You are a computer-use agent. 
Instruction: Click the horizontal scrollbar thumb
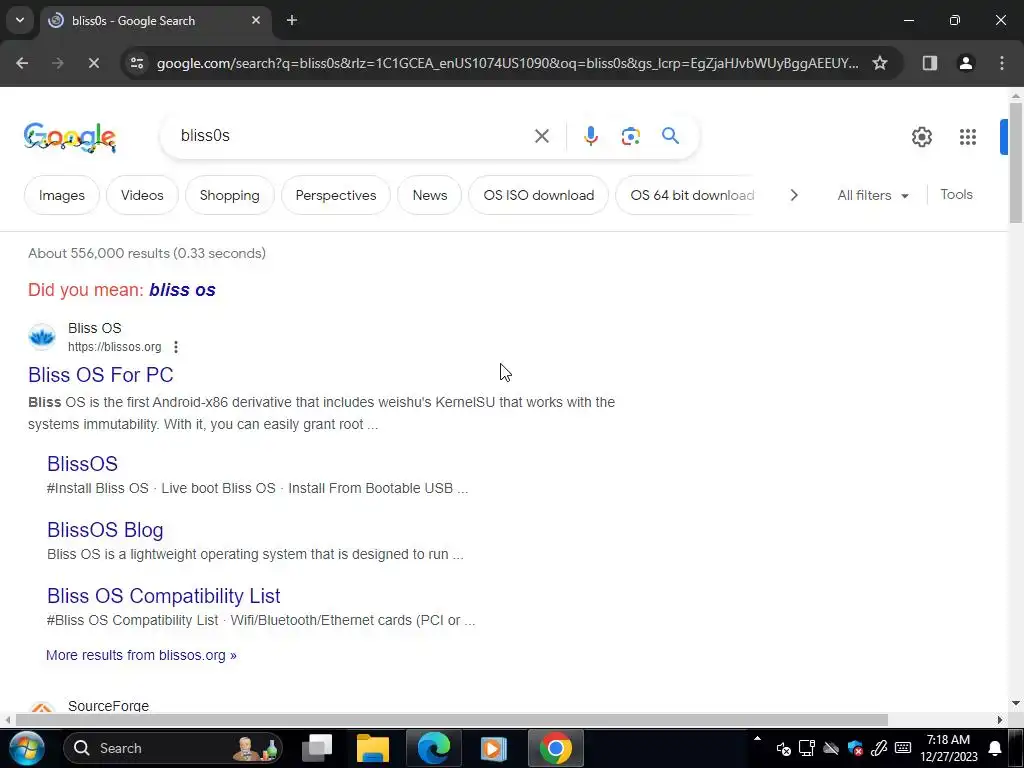point(452,720)
